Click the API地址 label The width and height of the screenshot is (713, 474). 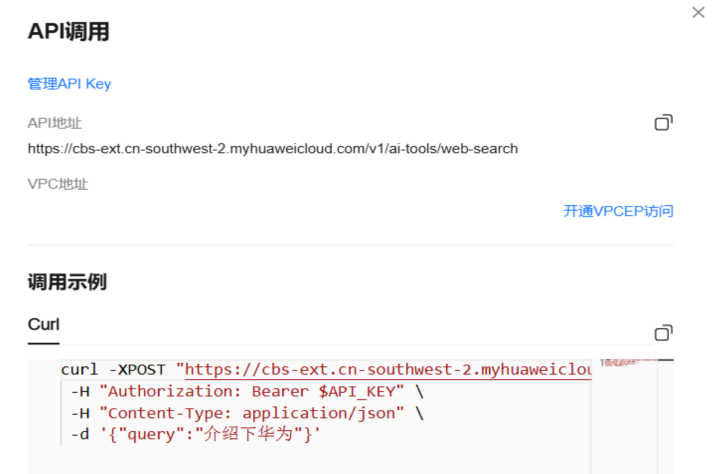[x=55, y=123]
